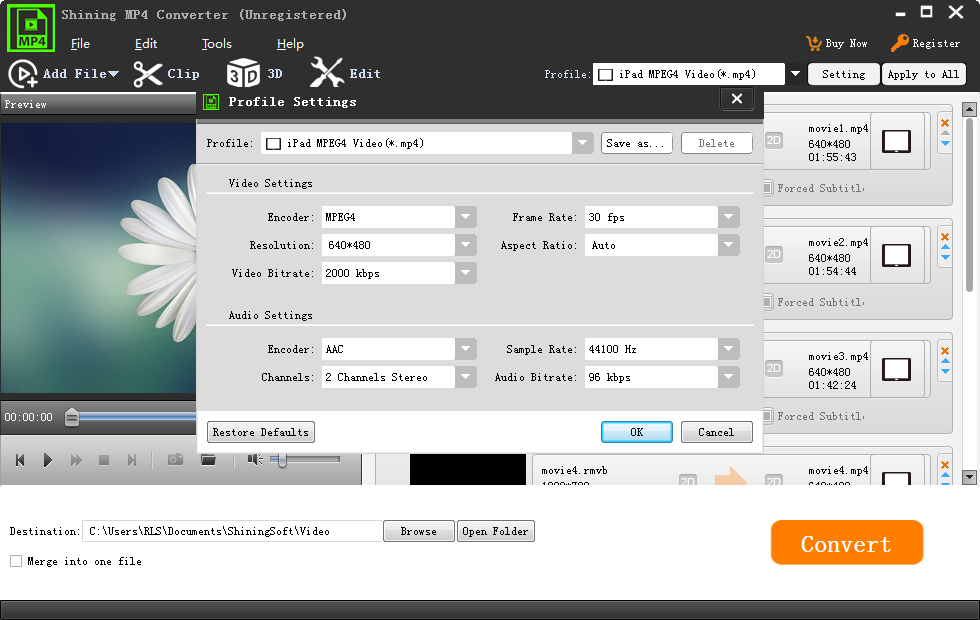This screenshot has height=620, width=980.
Task: Move movie3.mp4 down in the list
Action: coord(945,372)
